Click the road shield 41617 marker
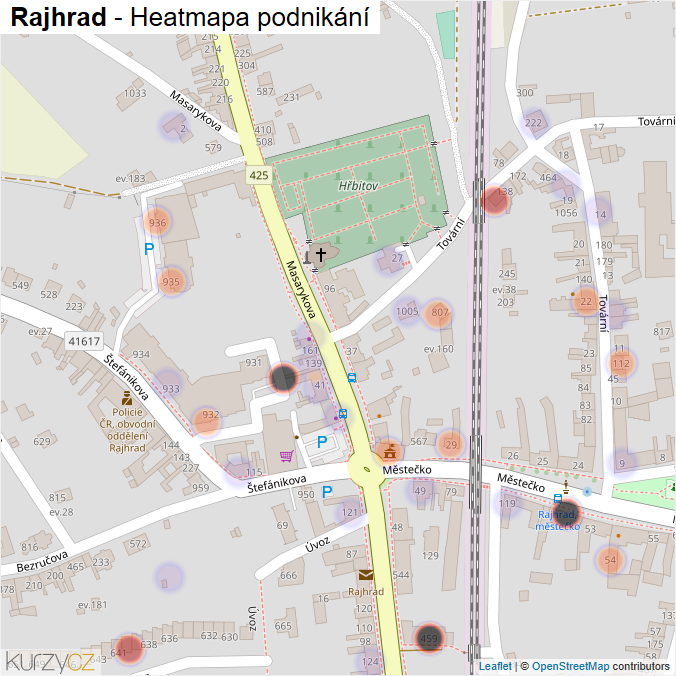676x676 pixels. click(84, 341)
